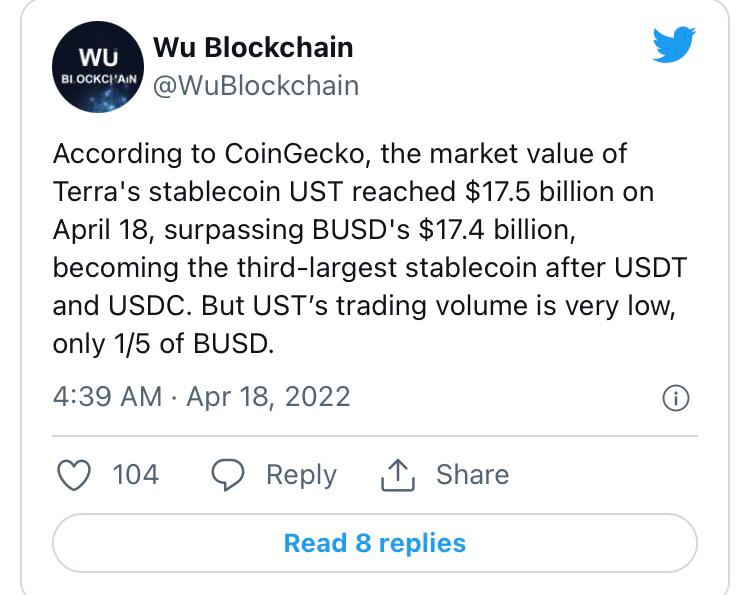Click the Reply text label

[300, 474]
